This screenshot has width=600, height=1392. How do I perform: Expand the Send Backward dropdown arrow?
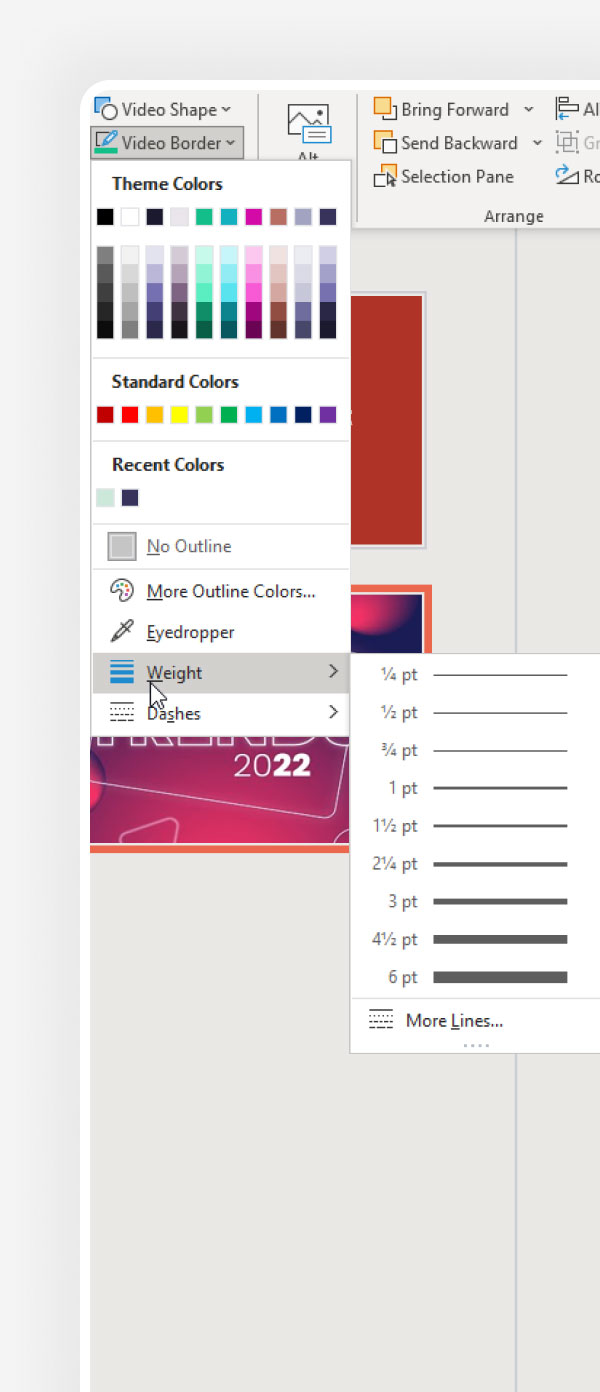point(537,143)
